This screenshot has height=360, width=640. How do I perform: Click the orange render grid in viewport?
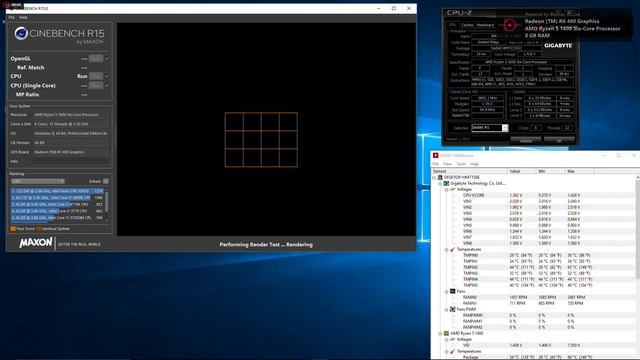(261, 140)
